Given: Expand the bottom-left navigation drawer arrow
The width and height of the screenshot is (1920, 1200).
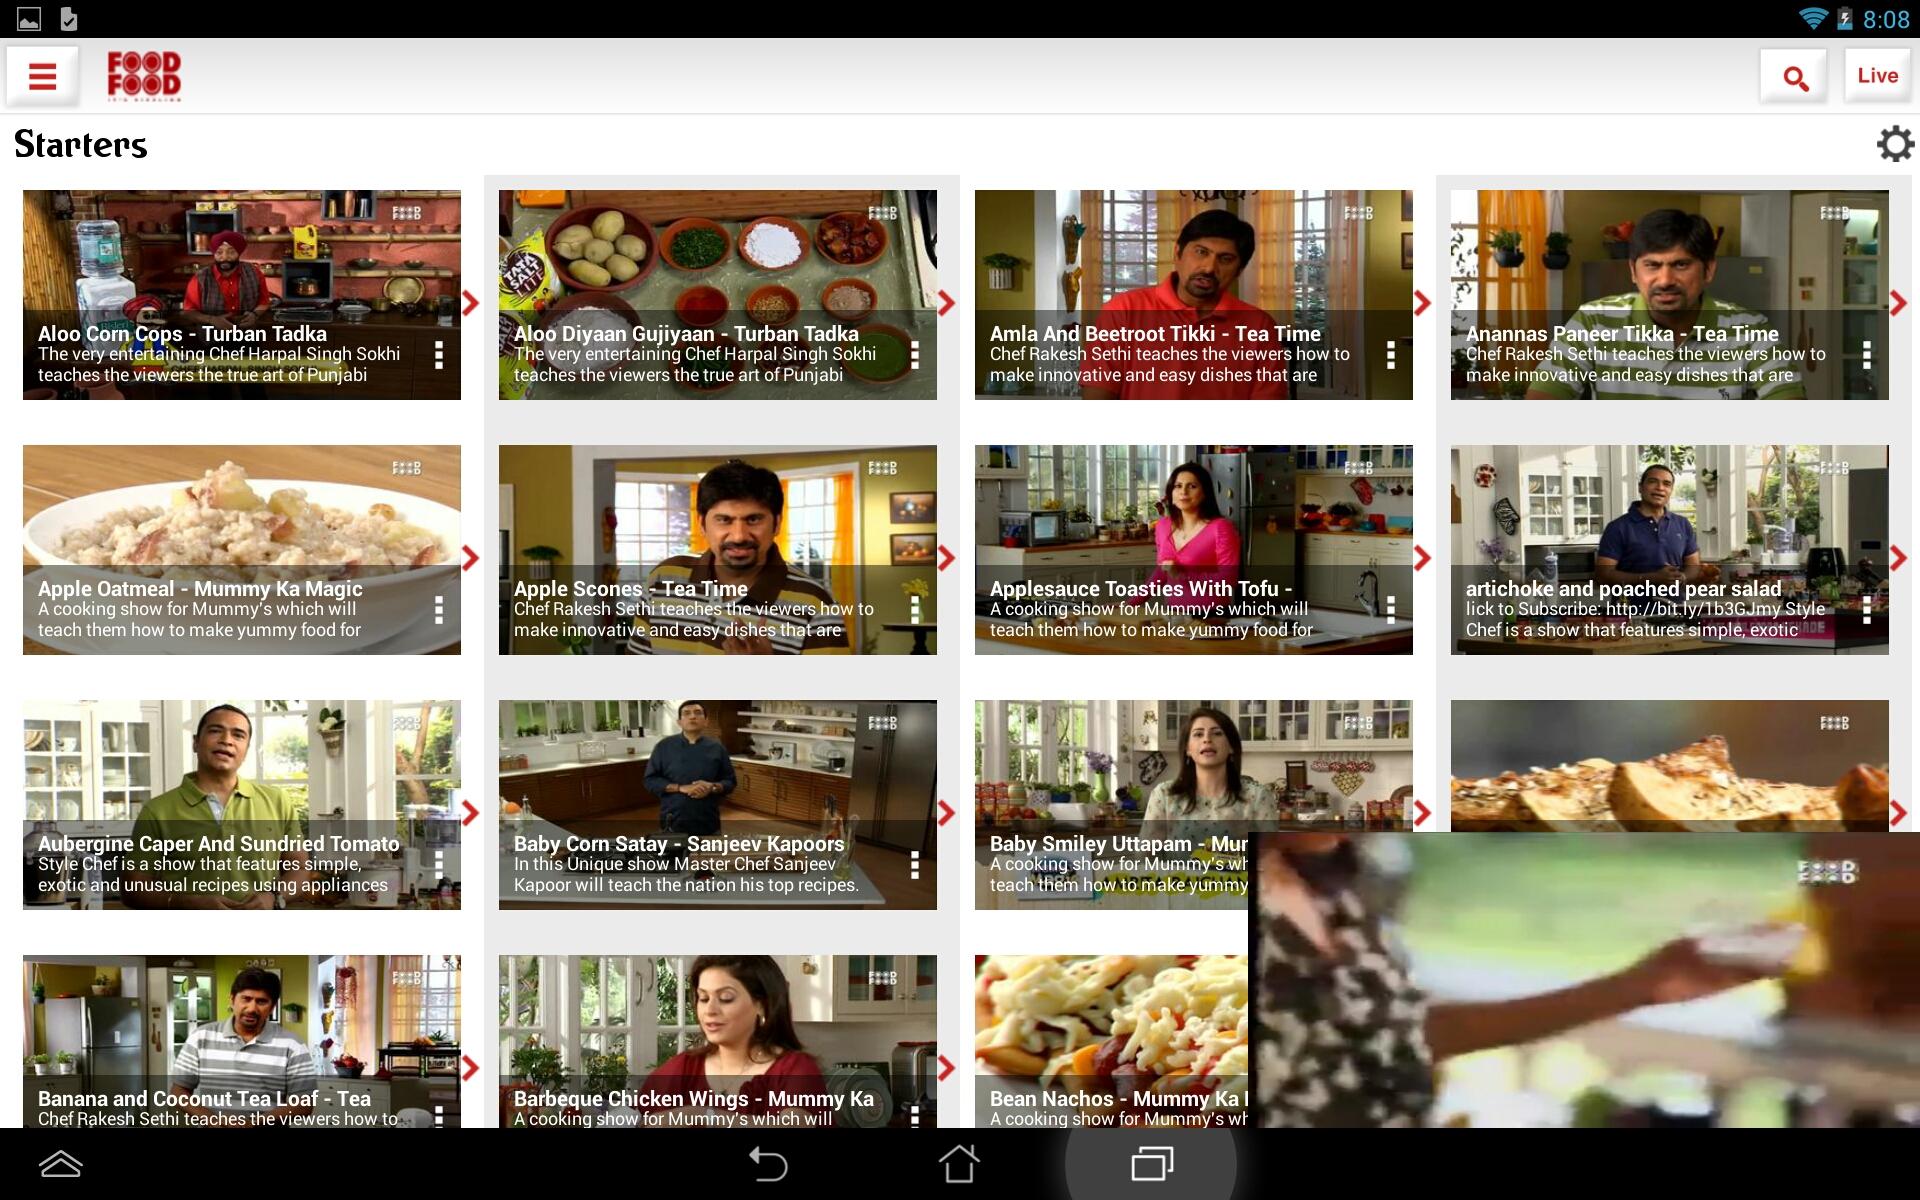Looking at the screenshot, I should coord(60,1164).
